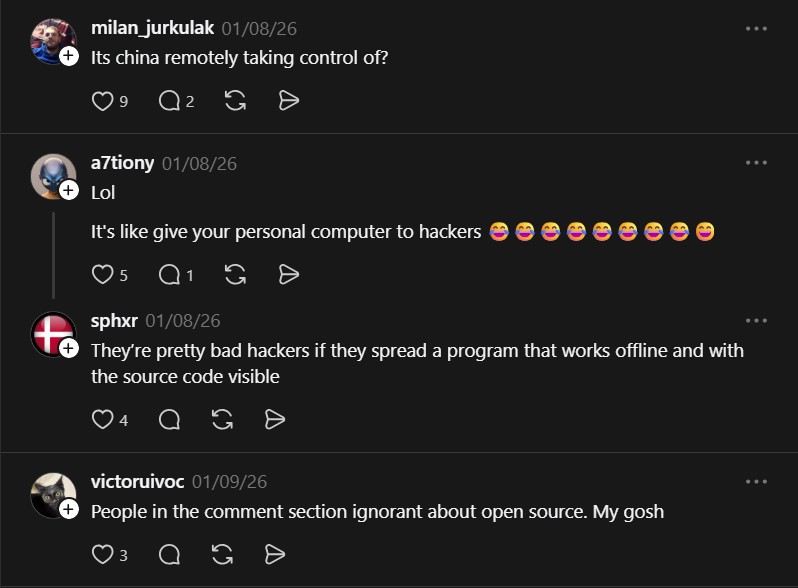Follow victoruivoc using the plus badge
Viewport: 798px width, 588px height.
(68, 509)
